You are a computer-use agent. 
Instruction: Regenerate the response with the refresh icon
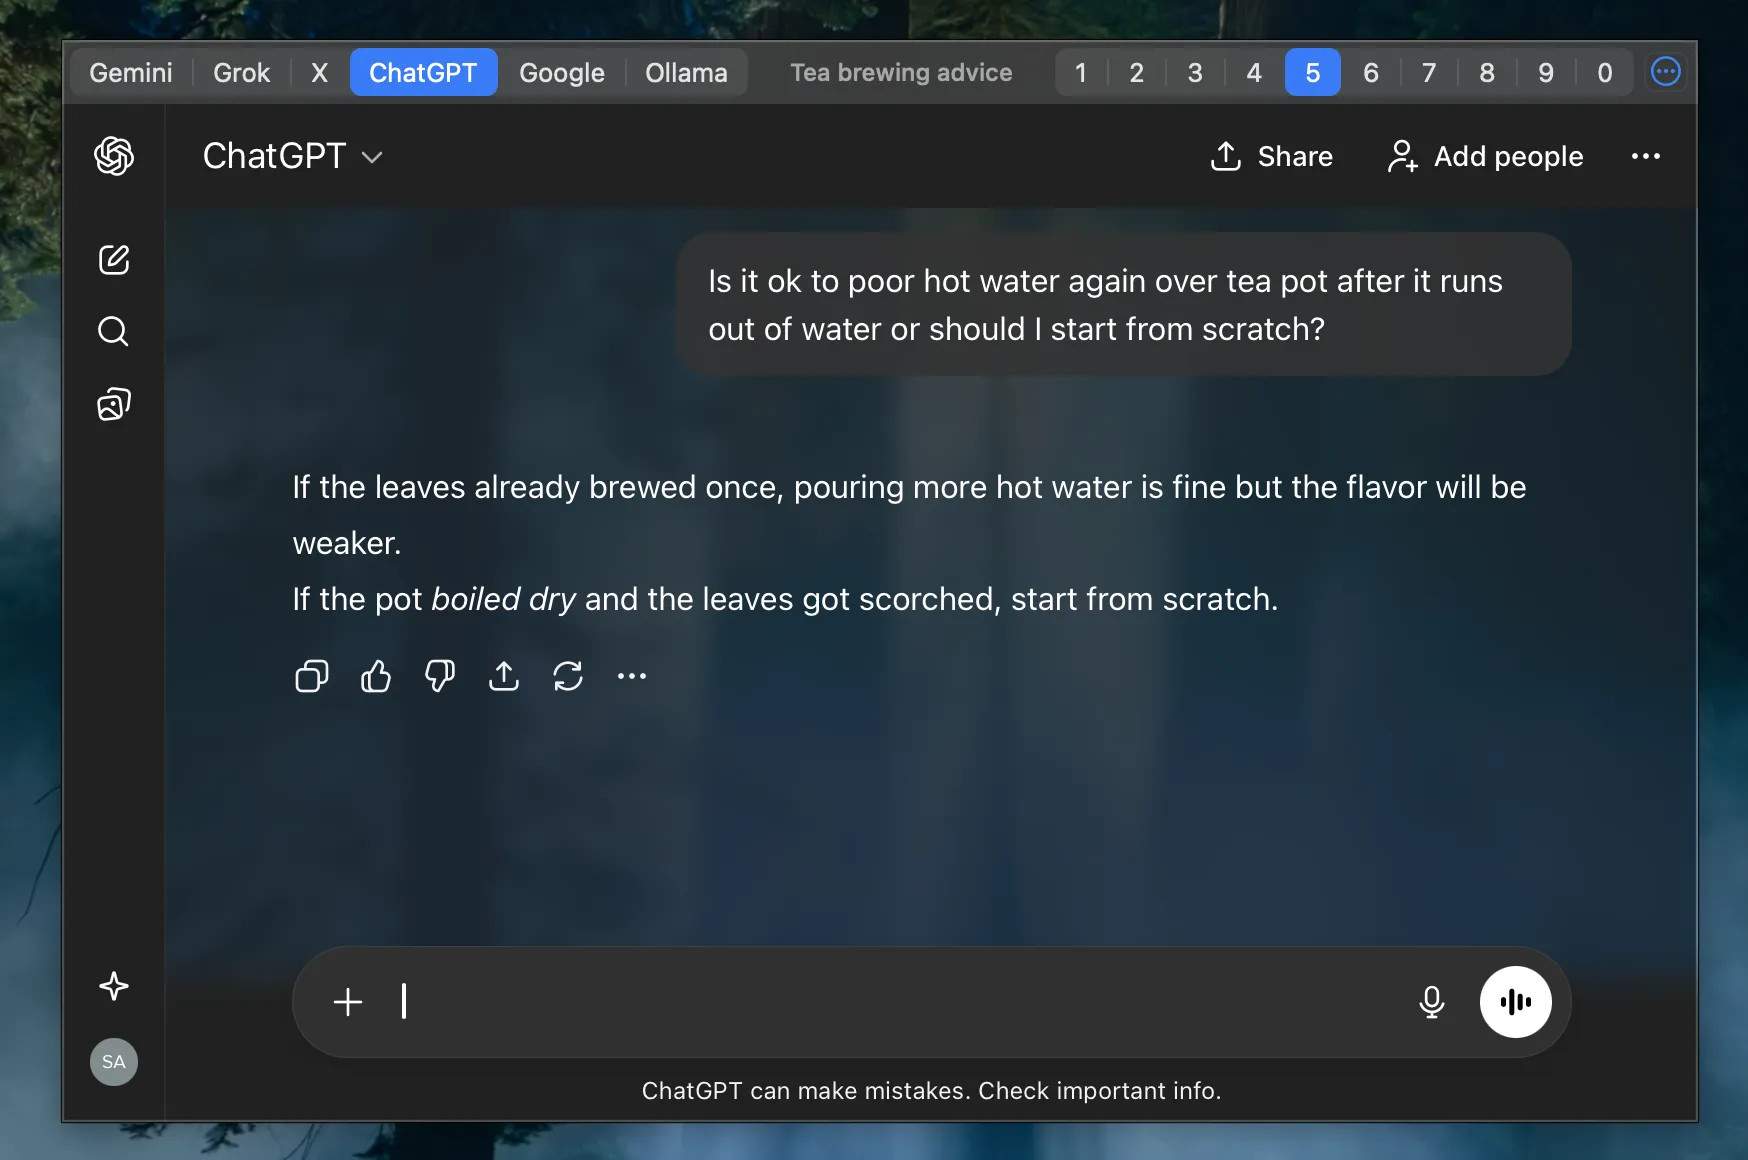568,677
